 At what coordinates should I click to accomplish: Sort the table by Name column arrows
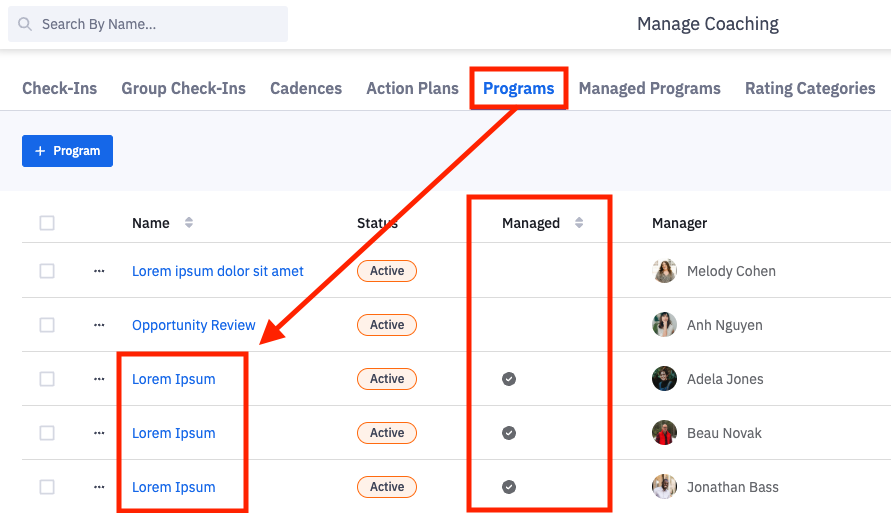(x=189, y=223)
